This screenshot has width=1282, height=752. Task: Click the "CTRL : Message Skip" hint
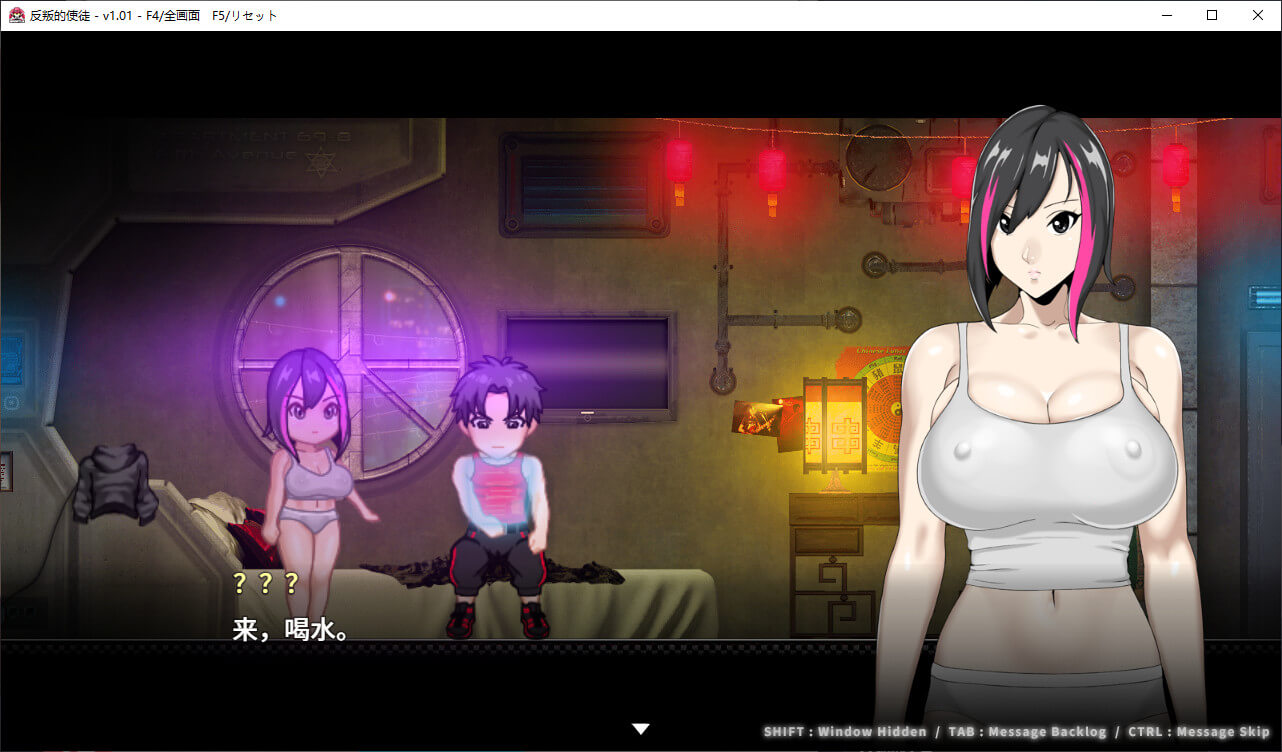[1198, 732]
